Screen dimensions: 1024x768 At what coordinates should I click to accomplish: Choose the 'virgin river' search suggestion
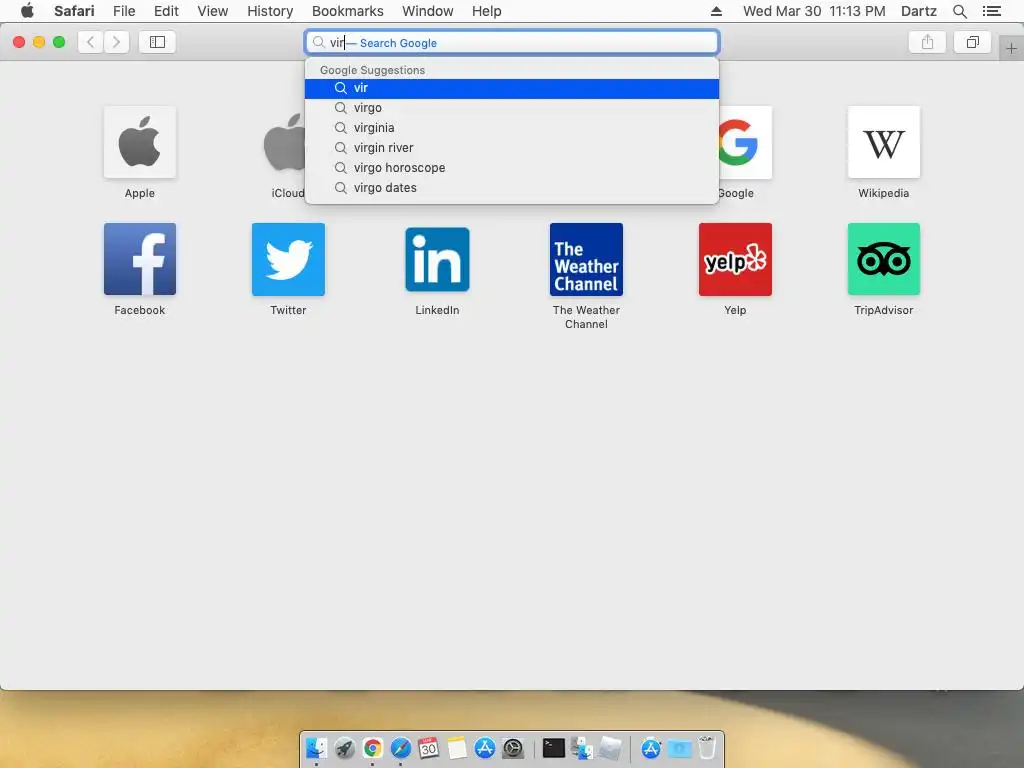[x=512, y=148]
